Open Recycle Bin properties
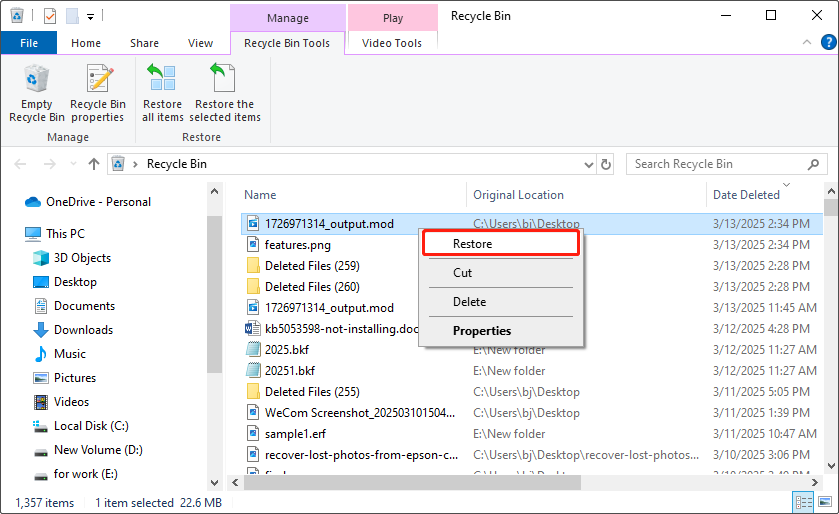 tap(98, 94)
